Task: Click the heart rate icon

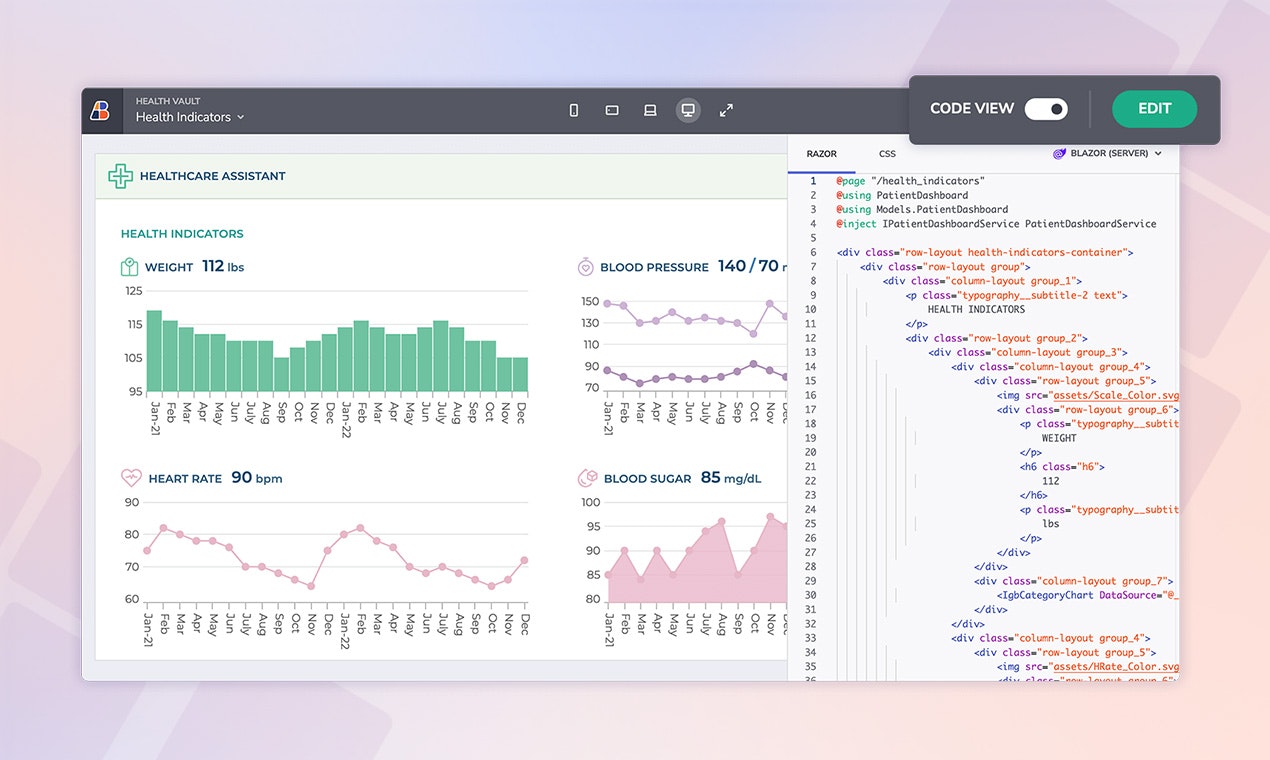Action: (131, 478)
